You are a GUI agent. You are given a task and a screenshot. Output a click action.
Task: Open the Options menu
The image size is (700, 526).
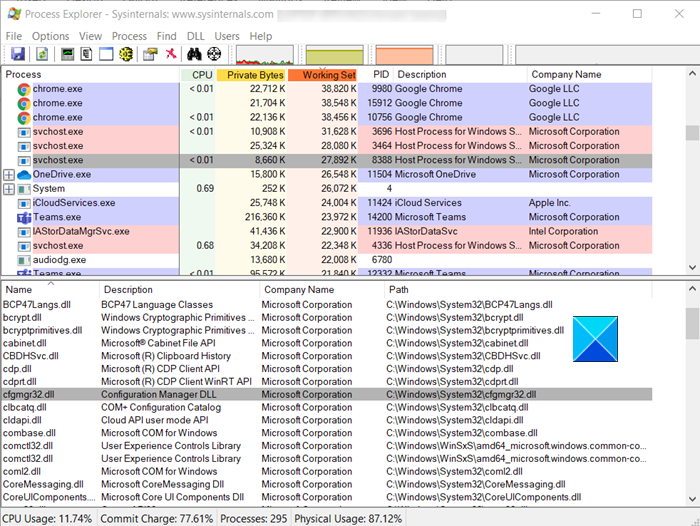click(x=50, y=36)
